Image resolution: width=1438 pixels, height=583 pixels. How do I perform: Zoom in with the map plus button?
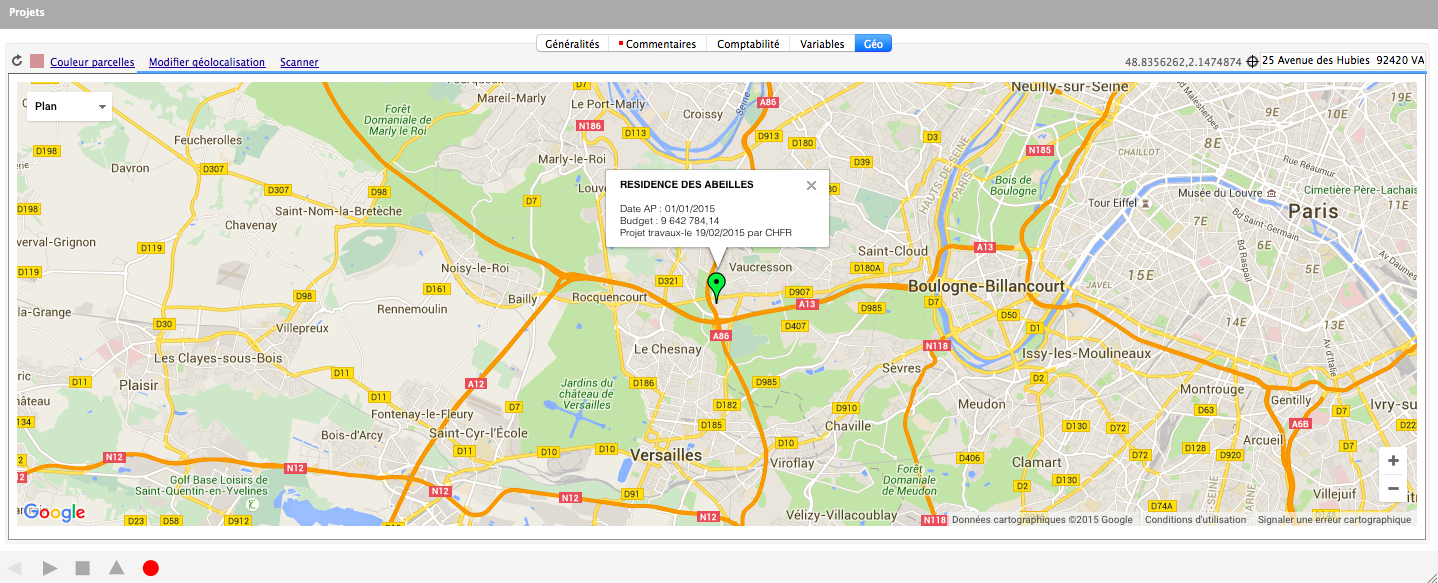pyautogui.click(x=1393, y=460)
